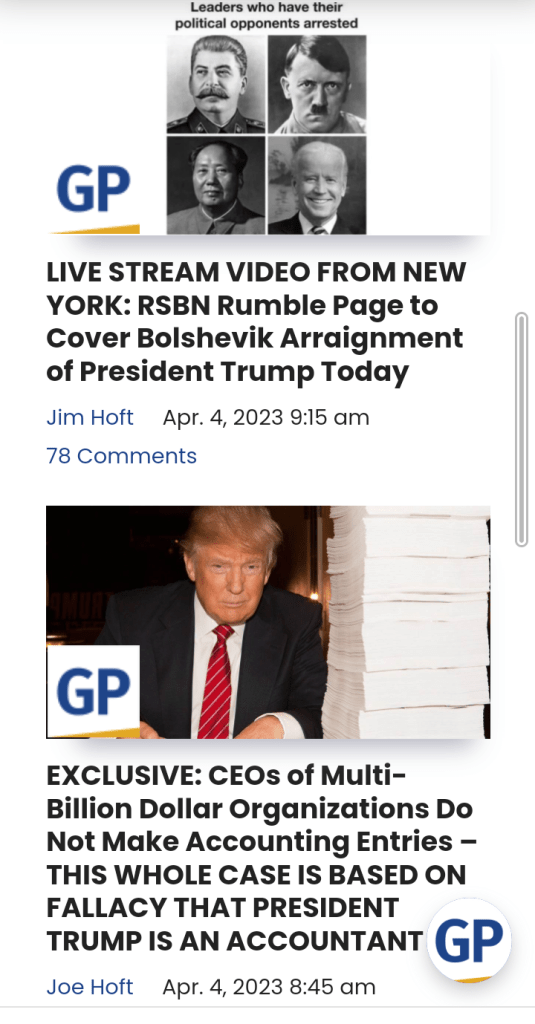Tap the floating round GP button
The width and height of the screenshot is (535, 1024).
click(x=469, y=940)
